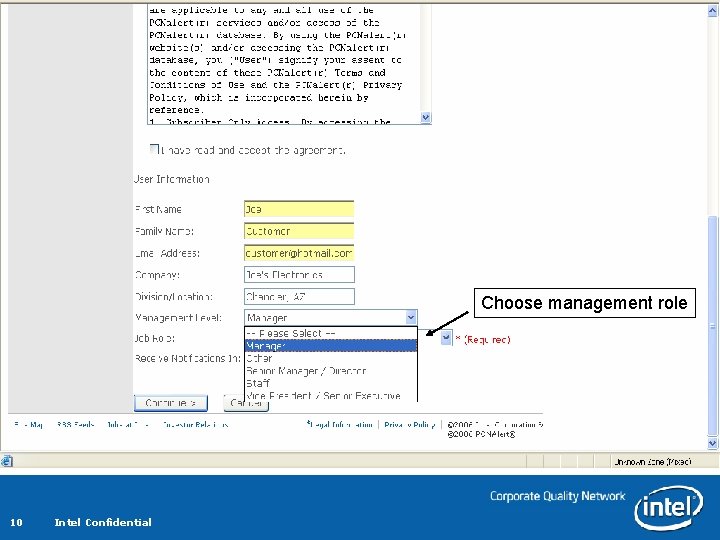This screenshot has width=720, height=540.
Task: Click the 'Corporate Quality Network' text
Action: tap(557, 496)
